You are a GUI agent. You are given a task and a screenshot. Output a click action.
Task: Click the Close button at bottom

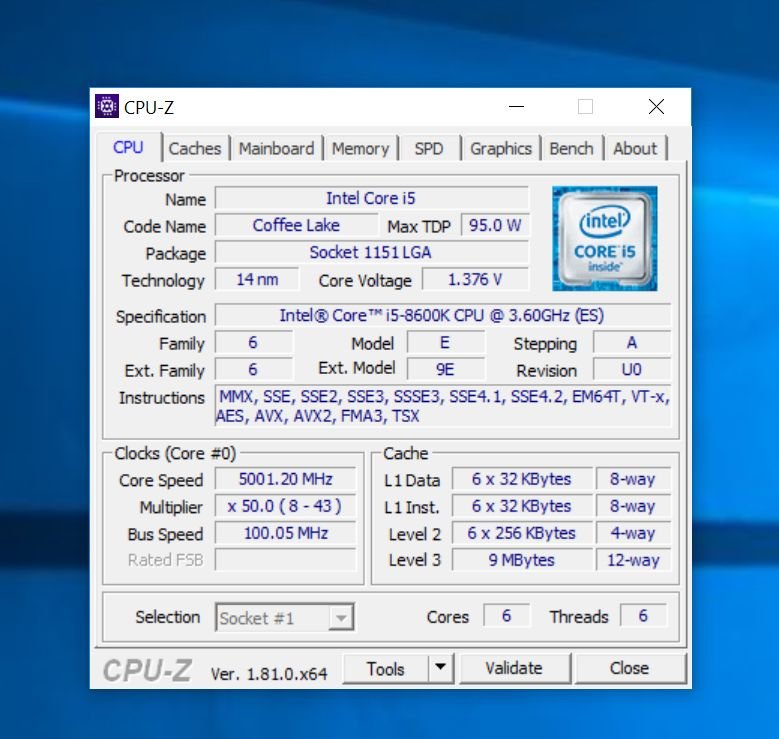629,668
